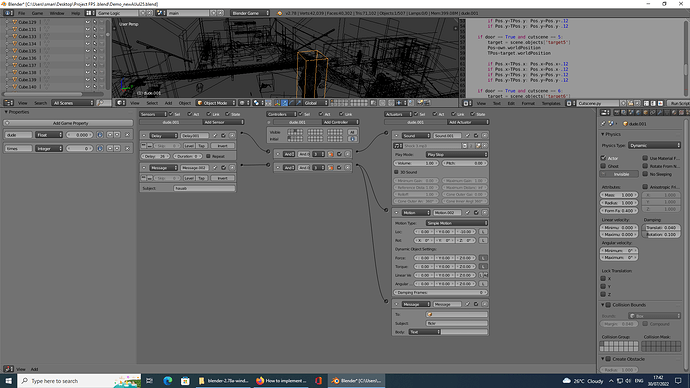Click the Invert button in Delay sensor

(x=223, y=146)
